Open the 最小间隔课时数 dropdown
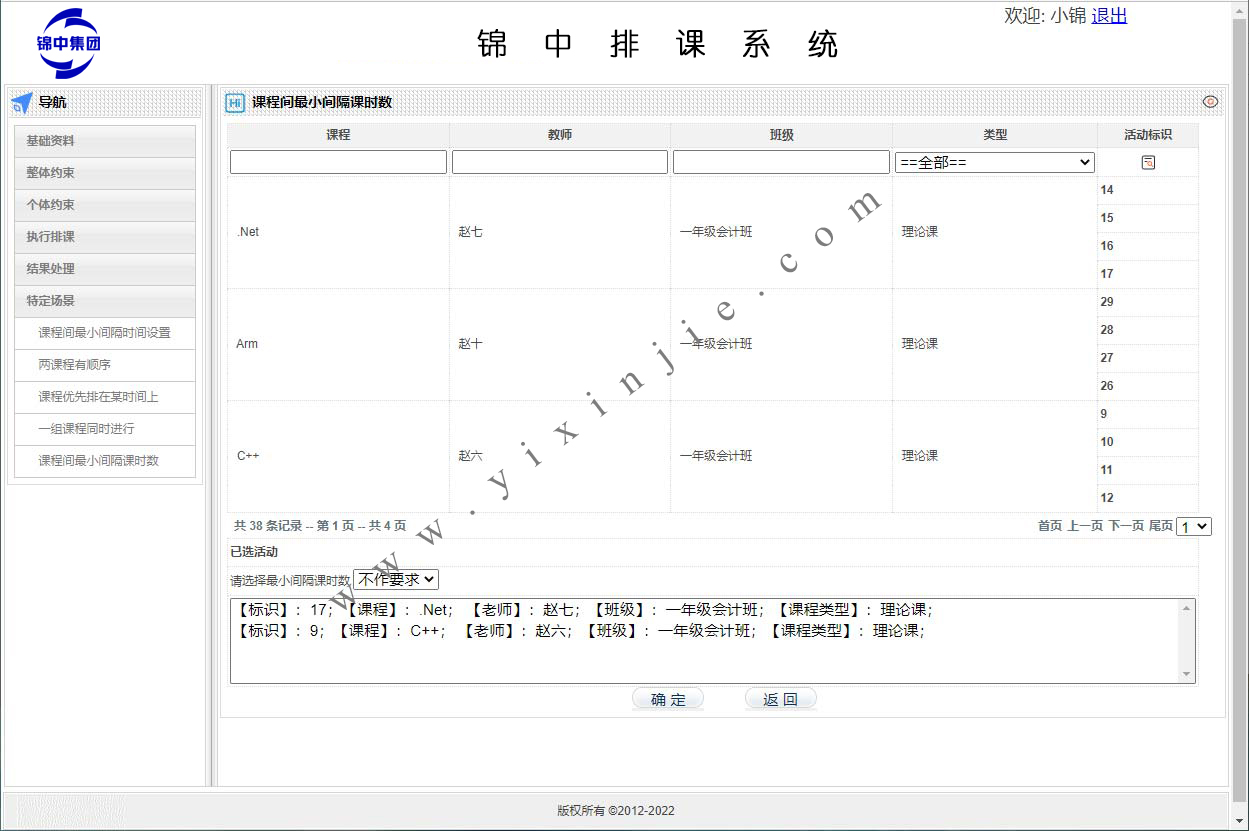Screen dimensions: 1249x831 click(x=396, y=579)
